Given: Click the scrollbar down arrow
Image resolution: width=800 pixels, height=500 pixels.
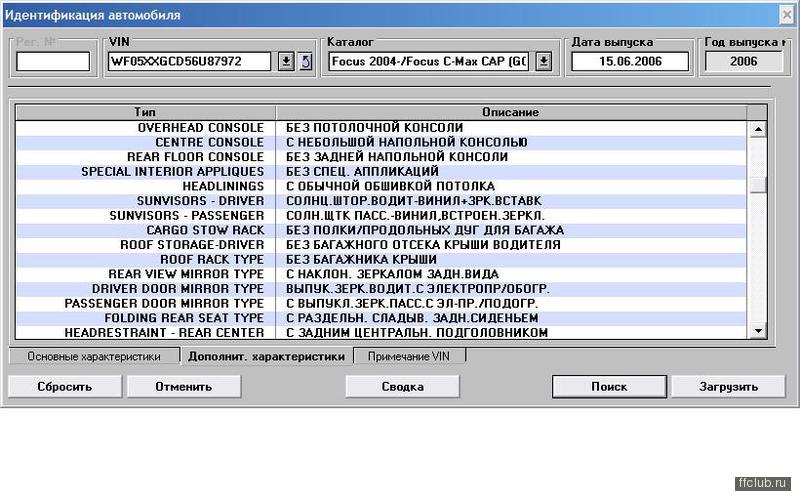Looking at the screenshot, I should [758, 331].
